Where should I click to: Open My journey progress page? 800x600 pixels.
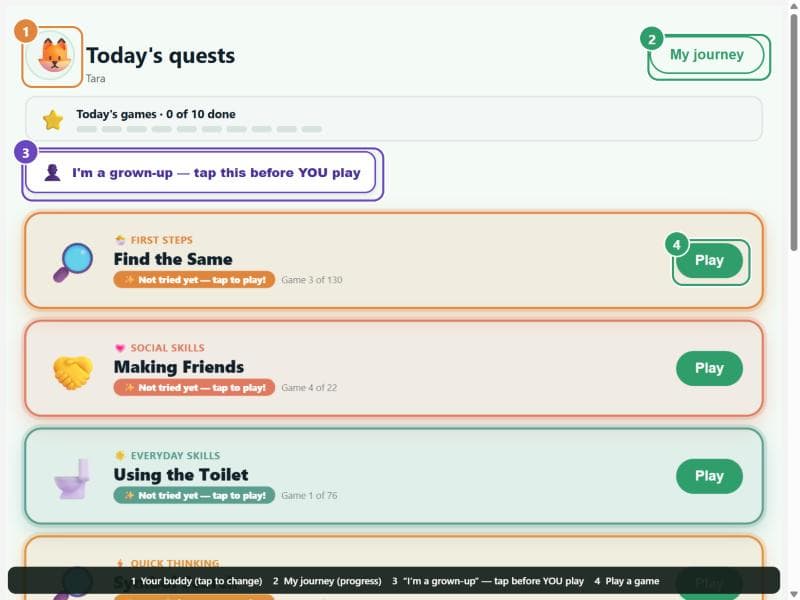point(706,55)
